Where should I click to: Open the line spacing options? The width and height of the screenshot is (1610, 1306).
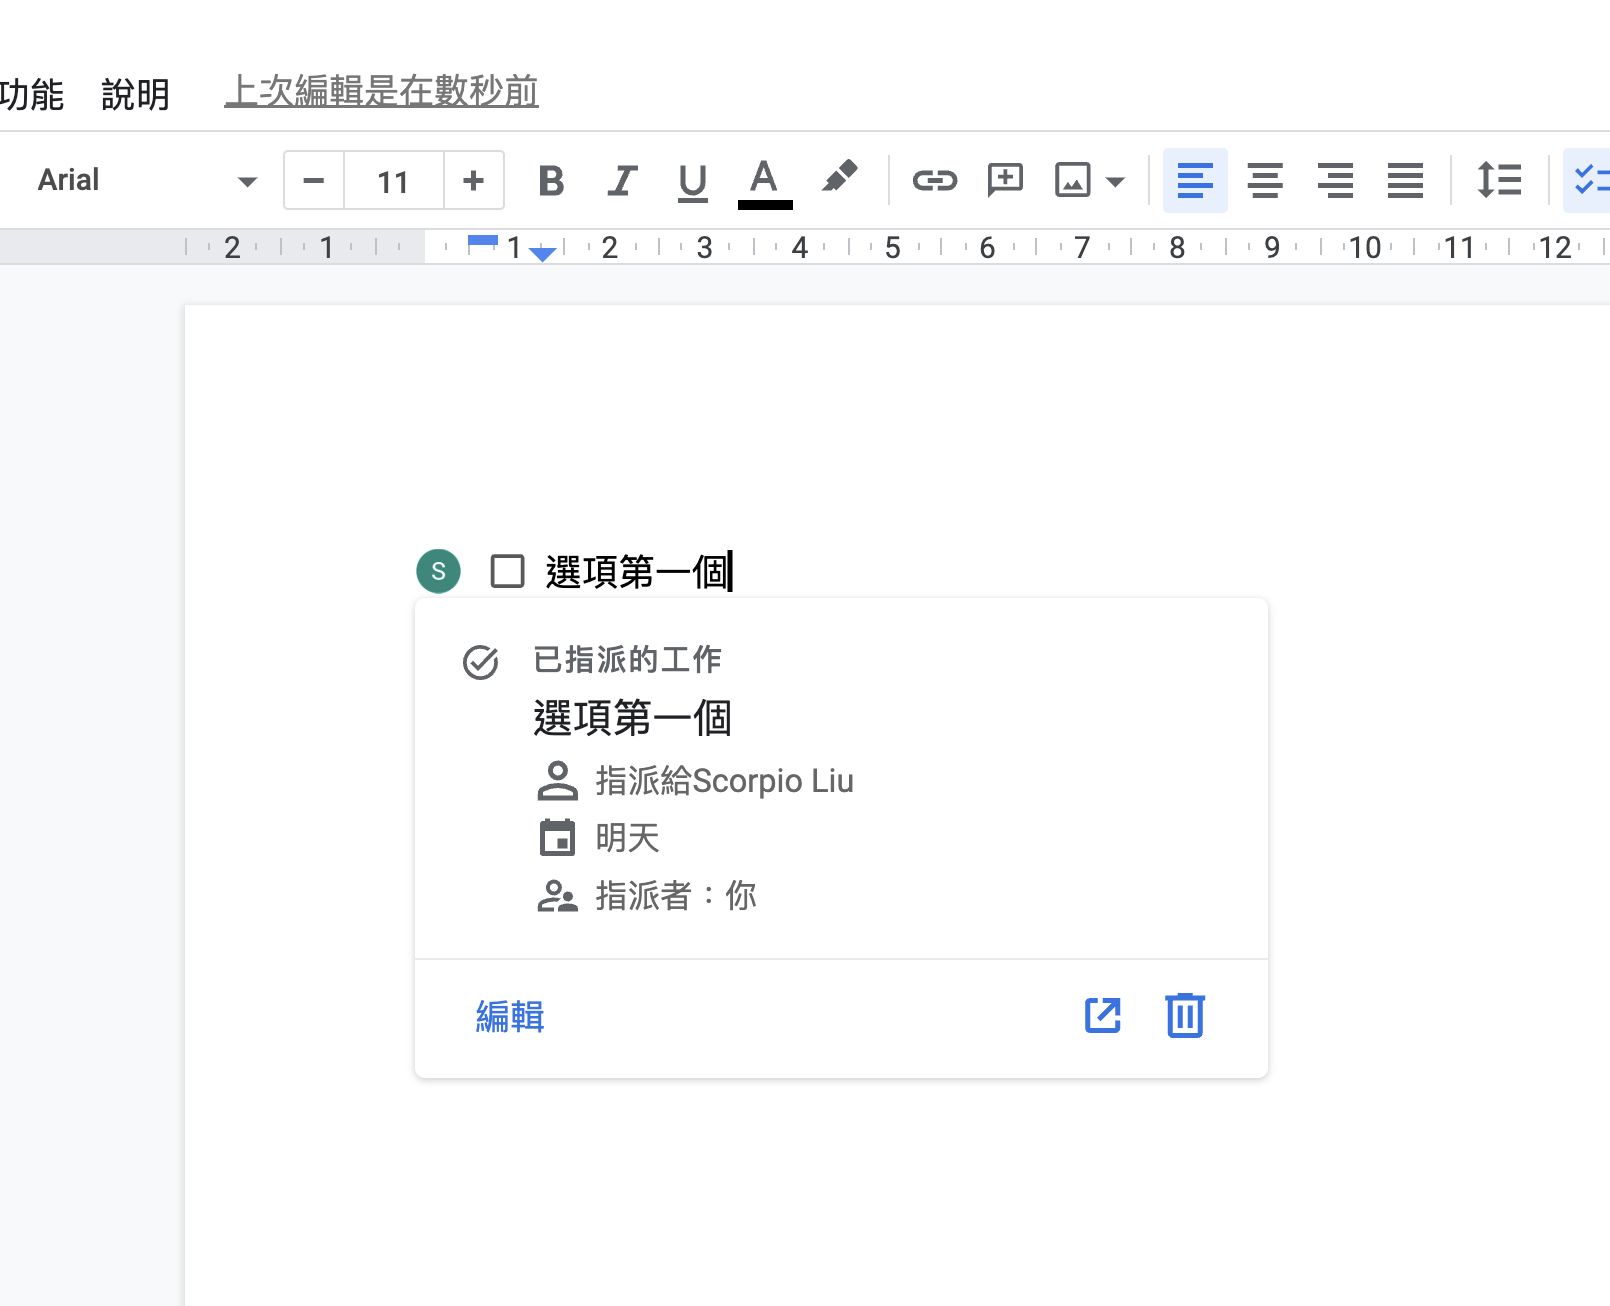1499,181
